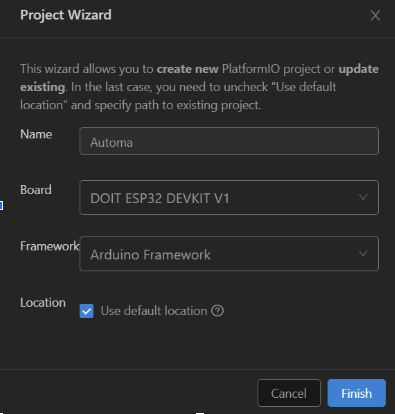The image size is (395, 414).
Task: Uncheck the Use default location checkbox
Action: (x=87, y=311)
